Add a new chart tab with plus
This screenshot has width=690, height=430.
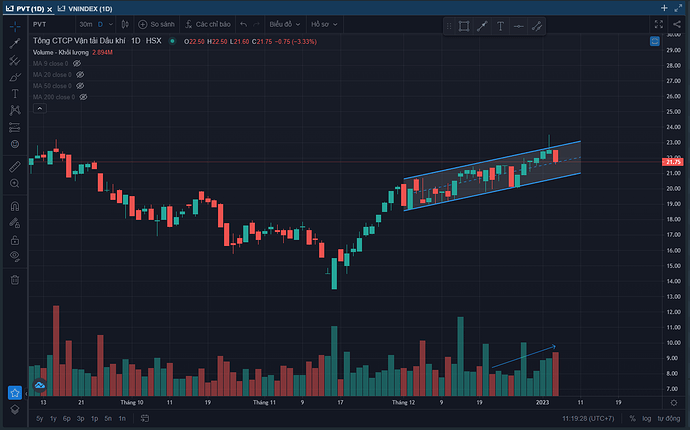coord(663,7)
